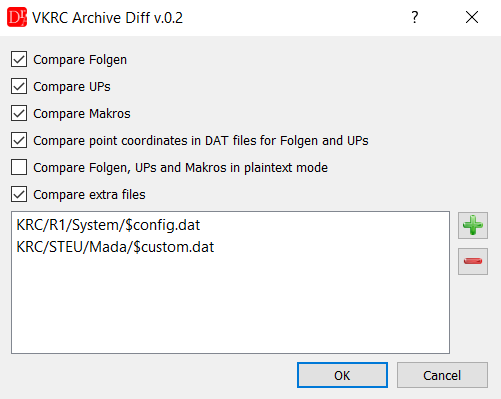Toggle the Compare UPs checkbox

tap(19, 86)
